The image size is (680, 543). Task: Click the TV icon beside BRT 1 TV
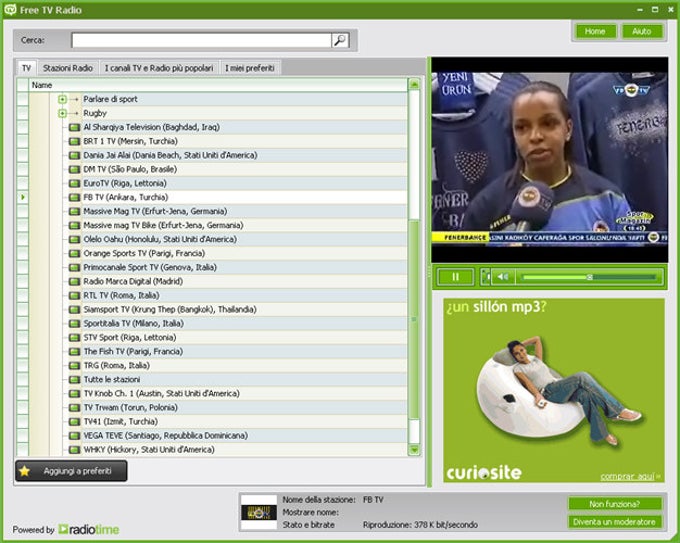click(x=75, y=141)
